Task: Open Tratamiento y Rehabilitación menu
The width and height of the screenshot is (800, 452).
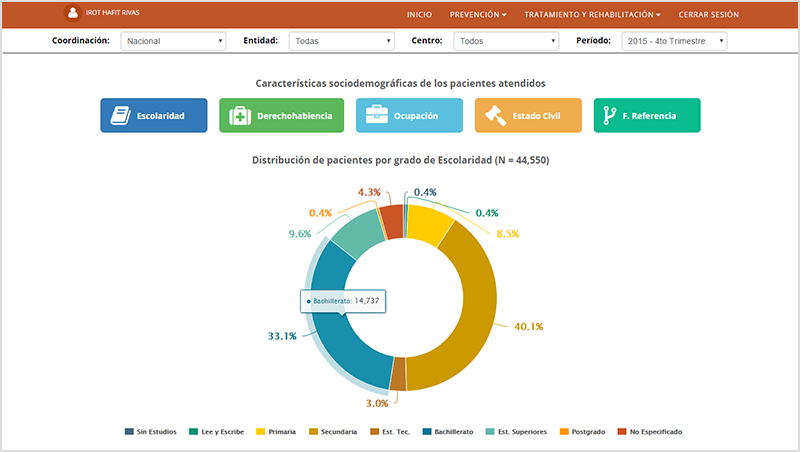Action: point(594,15)
